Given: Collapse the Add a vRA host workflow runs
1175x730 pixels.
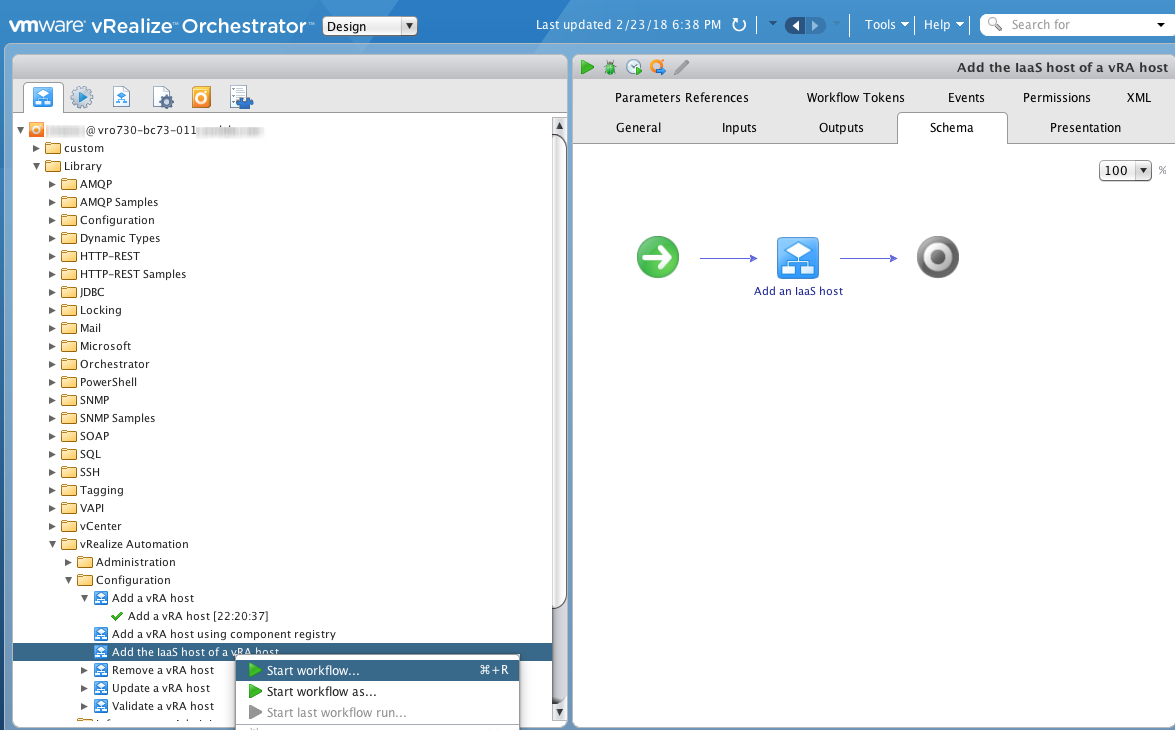Looking at the screenshot, I should (x=85, y=598).
